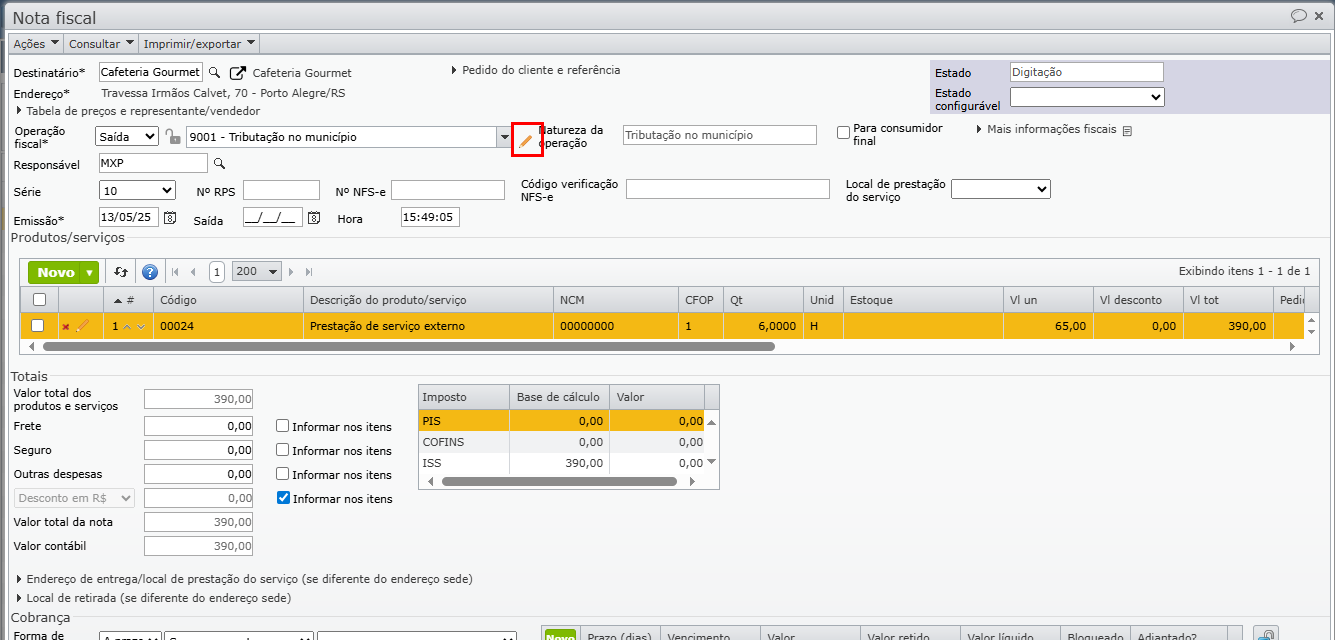This screenshot has width=1335, height=640.
Task: Click the padlock icon beside Operação fiscal
Action: tap(173, 137)
